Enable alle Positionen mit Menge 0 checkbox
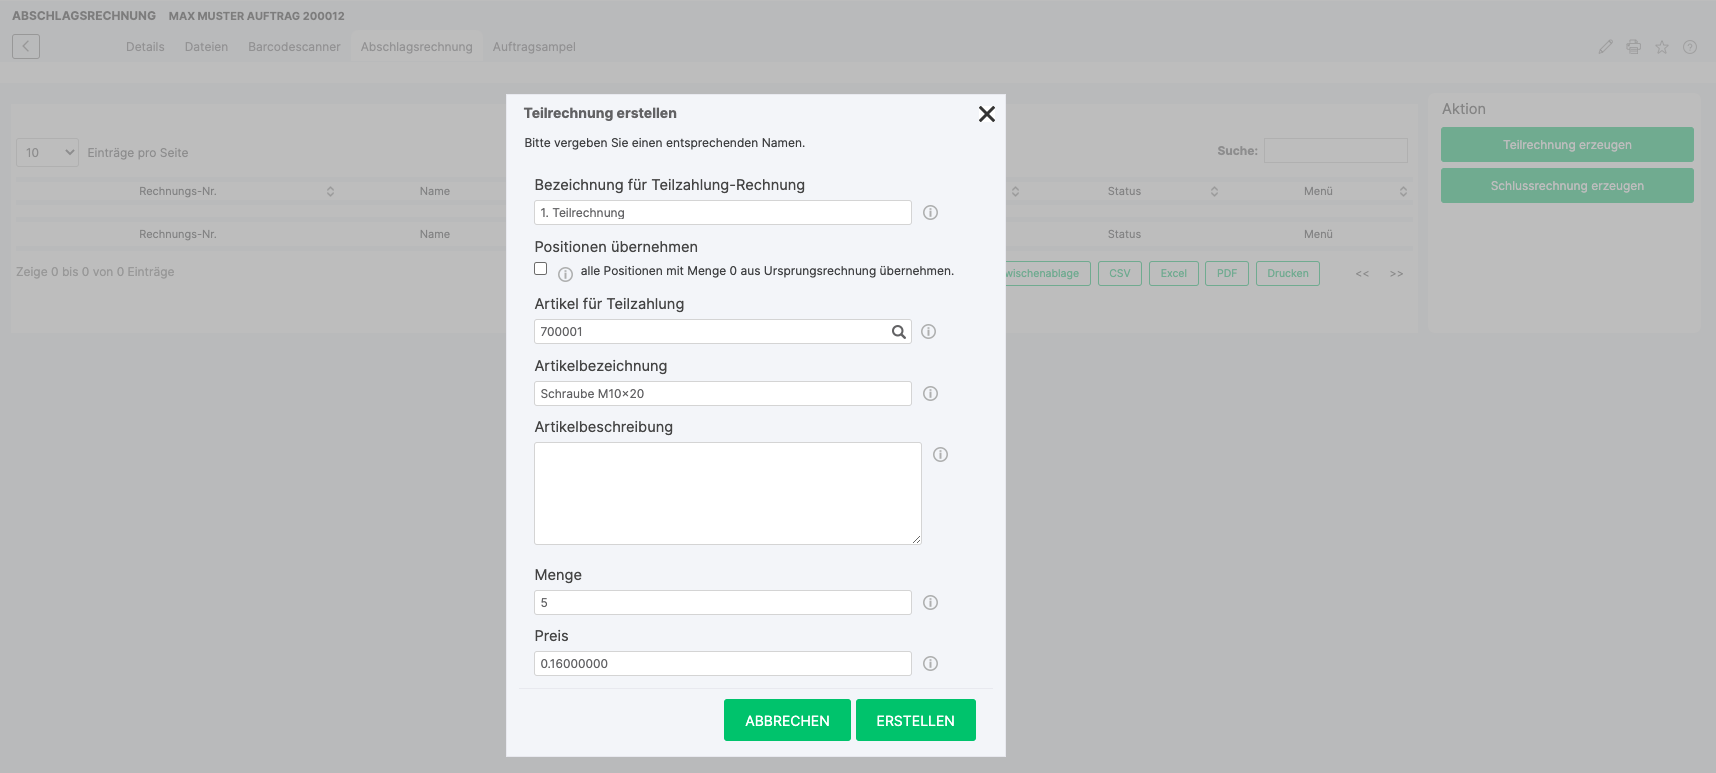The width and height of the screenshot is (1716, 773). [x=541, y=269]
